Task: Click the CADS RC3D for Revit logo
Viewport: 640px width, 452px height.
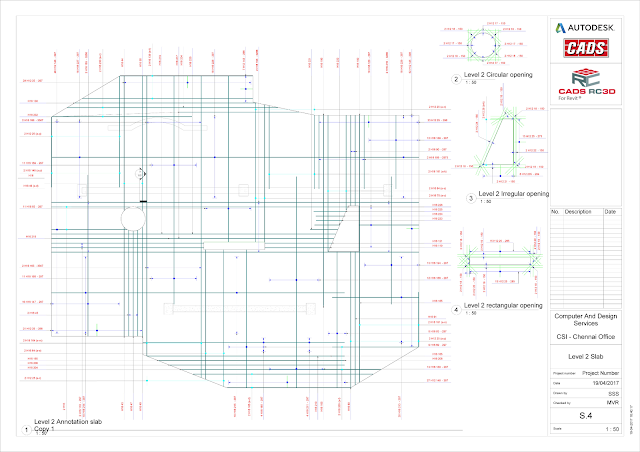Action: (x=587, y=85)
